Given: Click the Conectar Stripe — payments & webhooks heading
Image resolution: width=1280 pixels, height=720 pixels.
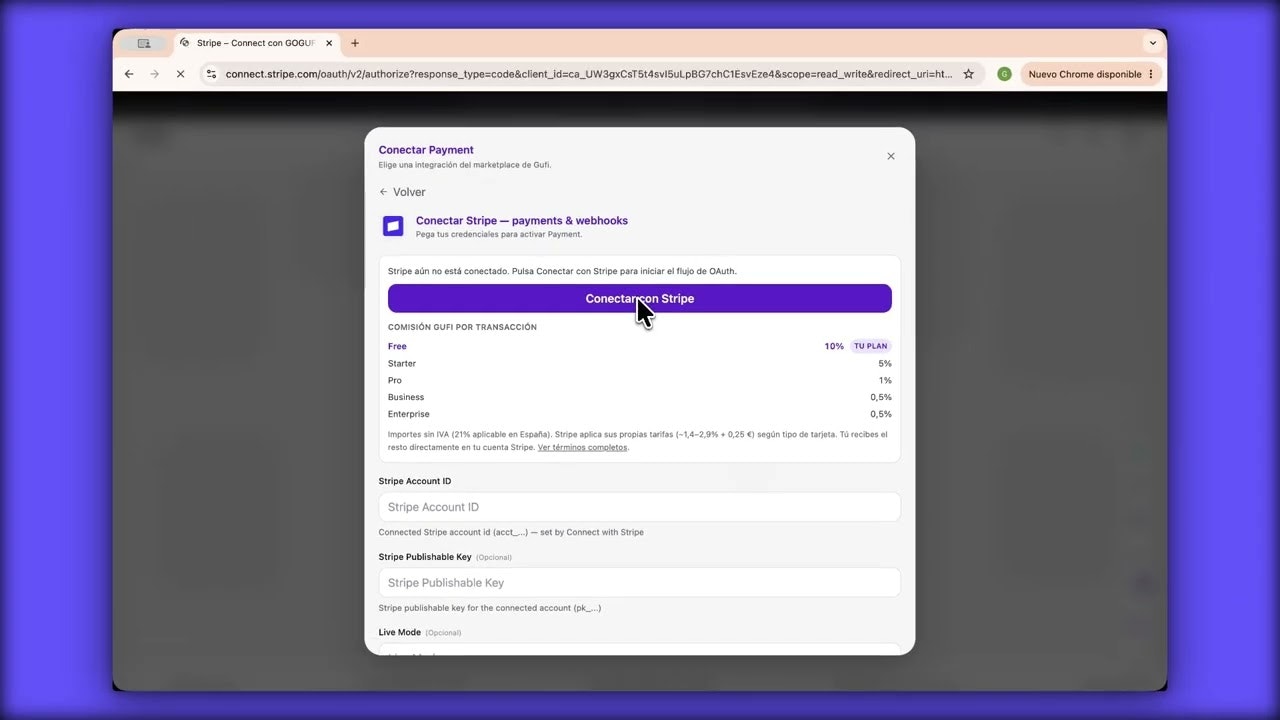Looking at the screenshot, I should 522,220.
